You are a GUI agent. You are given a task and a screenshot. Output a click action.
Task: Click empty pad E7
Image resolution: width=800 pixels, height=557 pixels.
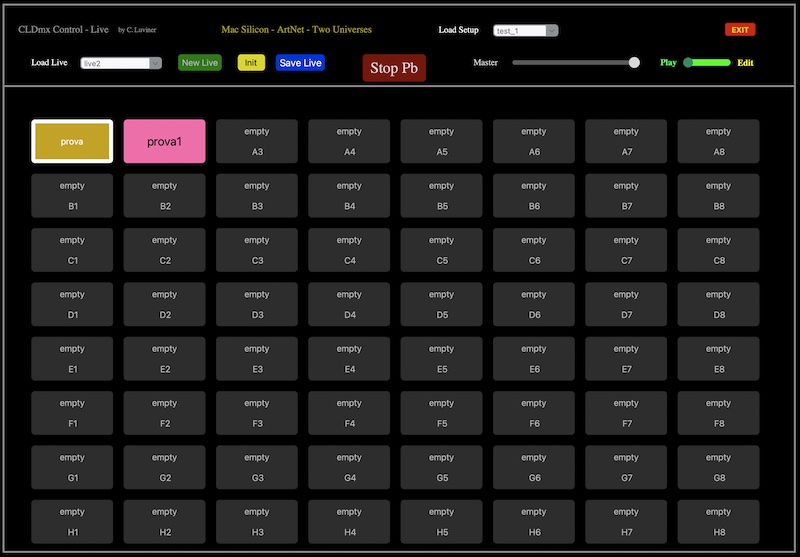click(626, 359)
